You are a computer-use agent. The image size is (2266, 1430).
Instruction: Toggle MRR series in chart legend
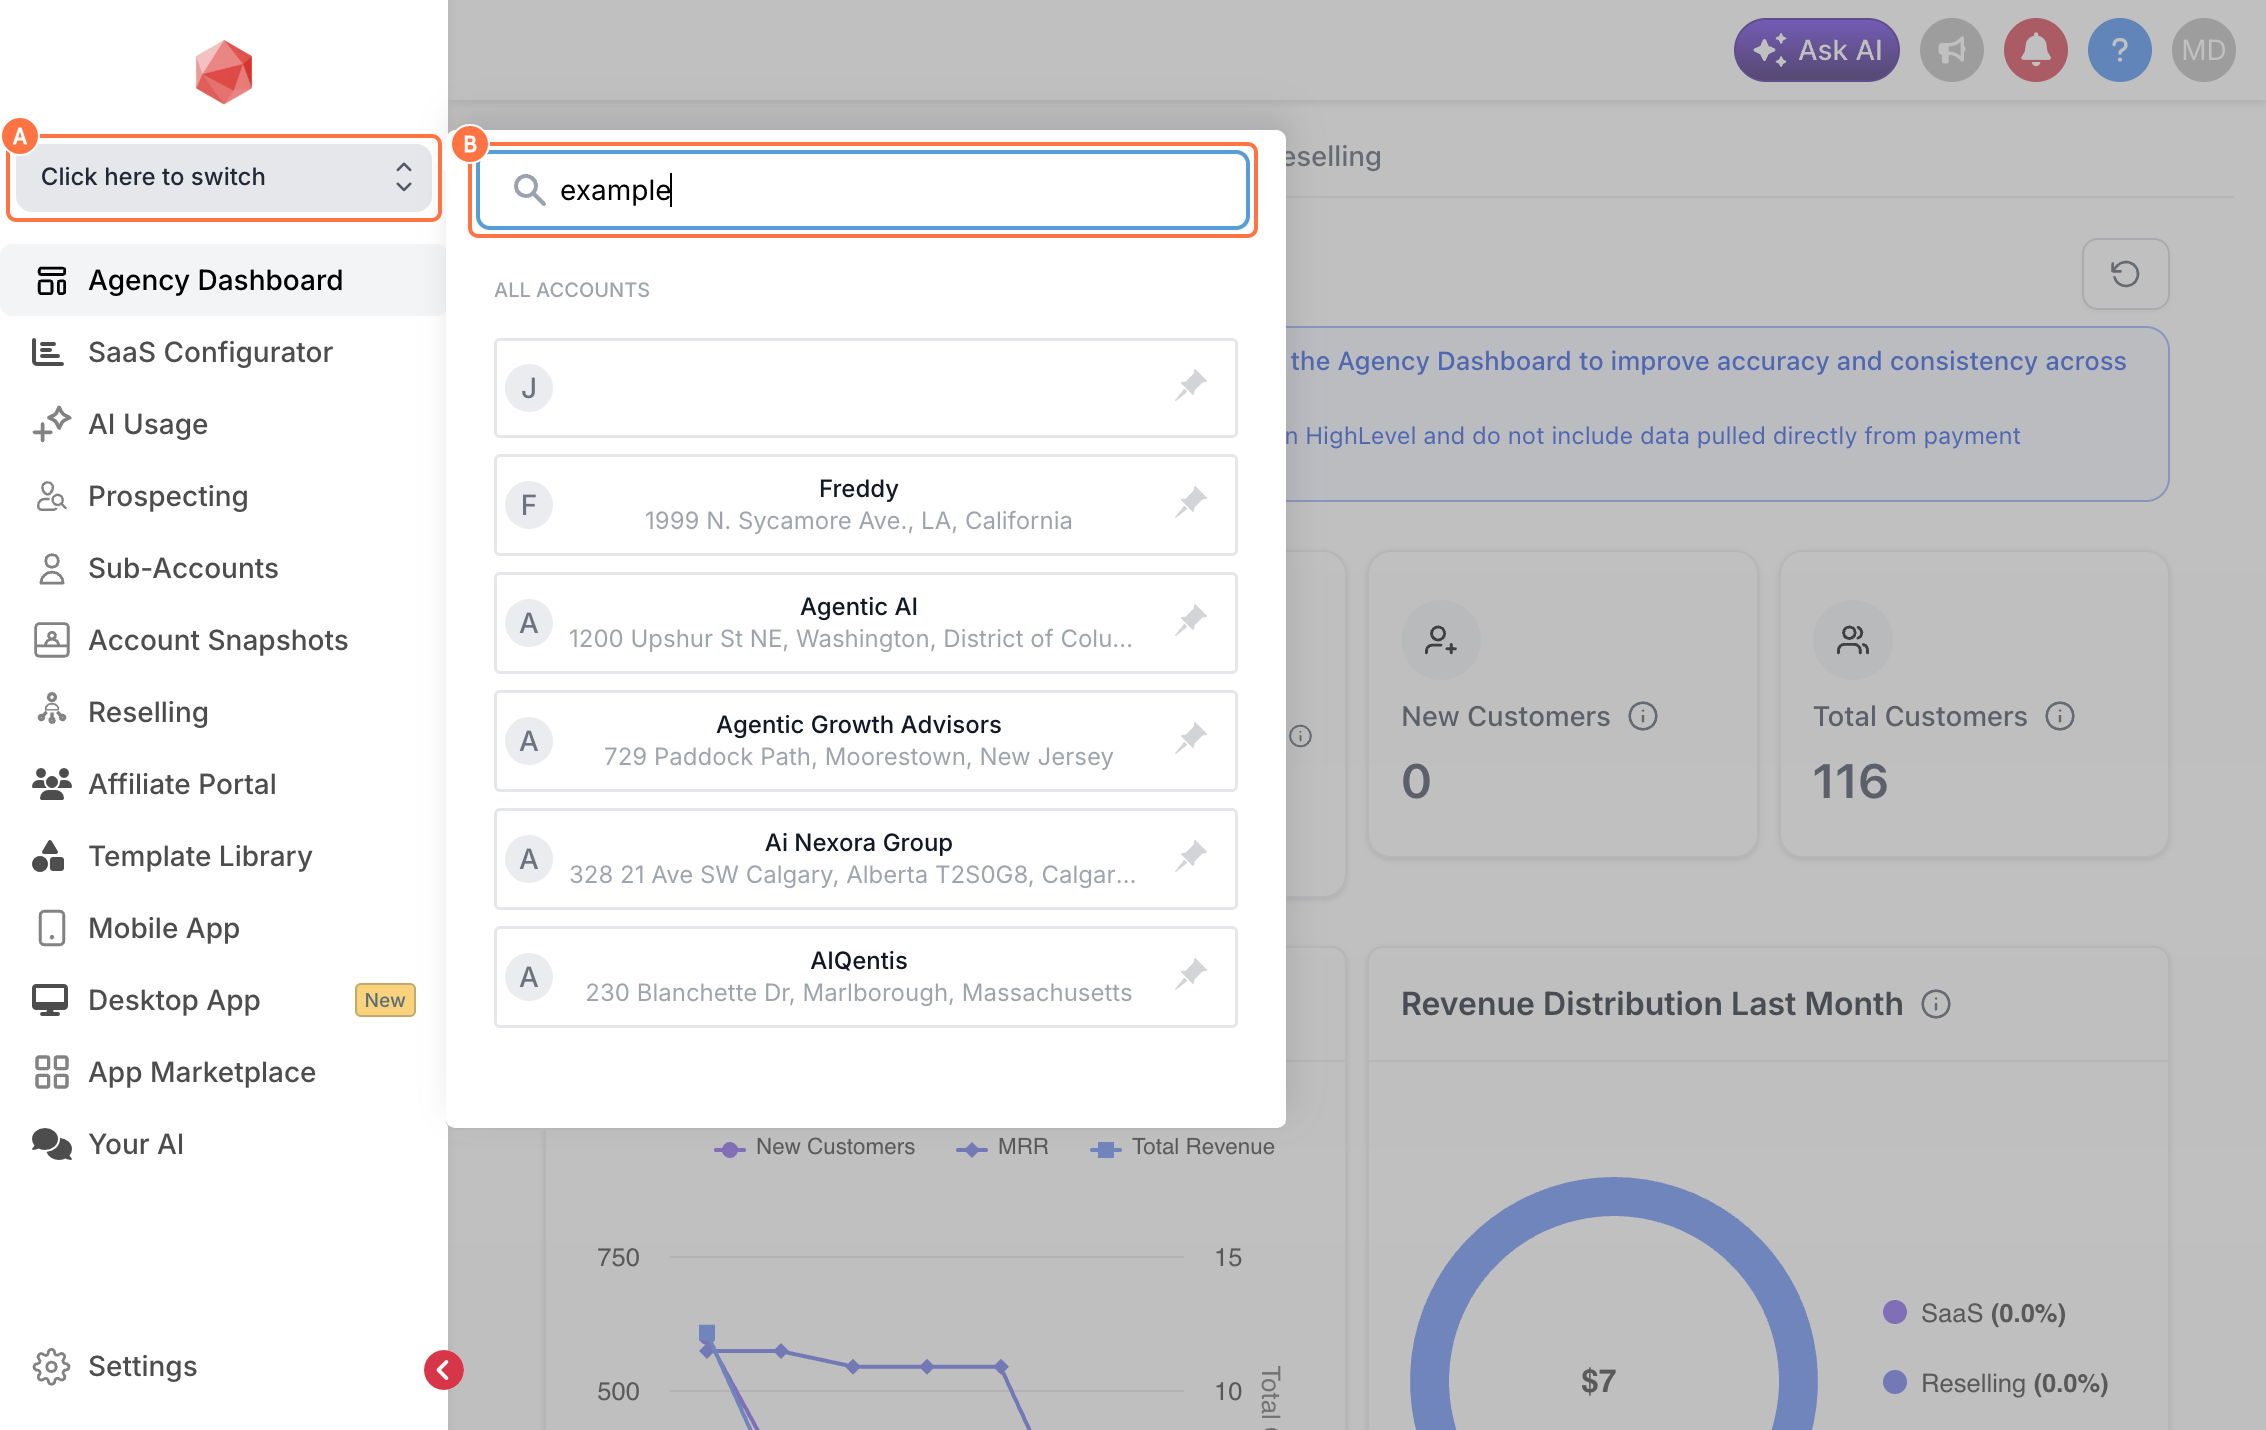[1002, 1147]
